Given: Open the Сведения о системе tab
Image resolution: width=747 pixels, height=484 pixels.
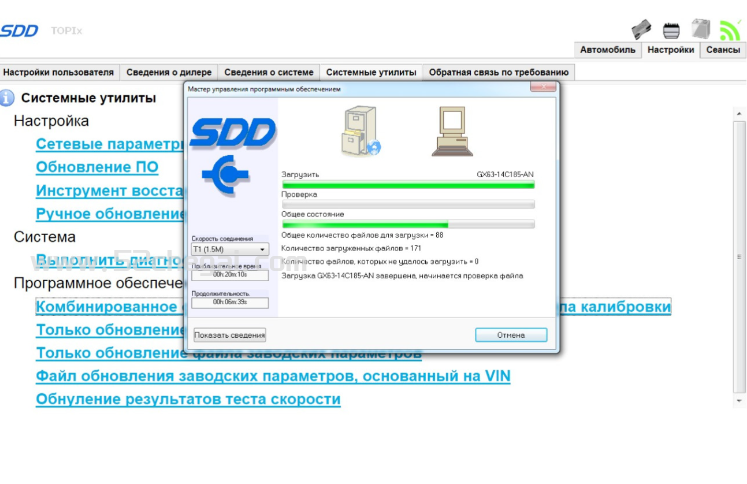Looking at the screenshot, I should tap(269, 72).
